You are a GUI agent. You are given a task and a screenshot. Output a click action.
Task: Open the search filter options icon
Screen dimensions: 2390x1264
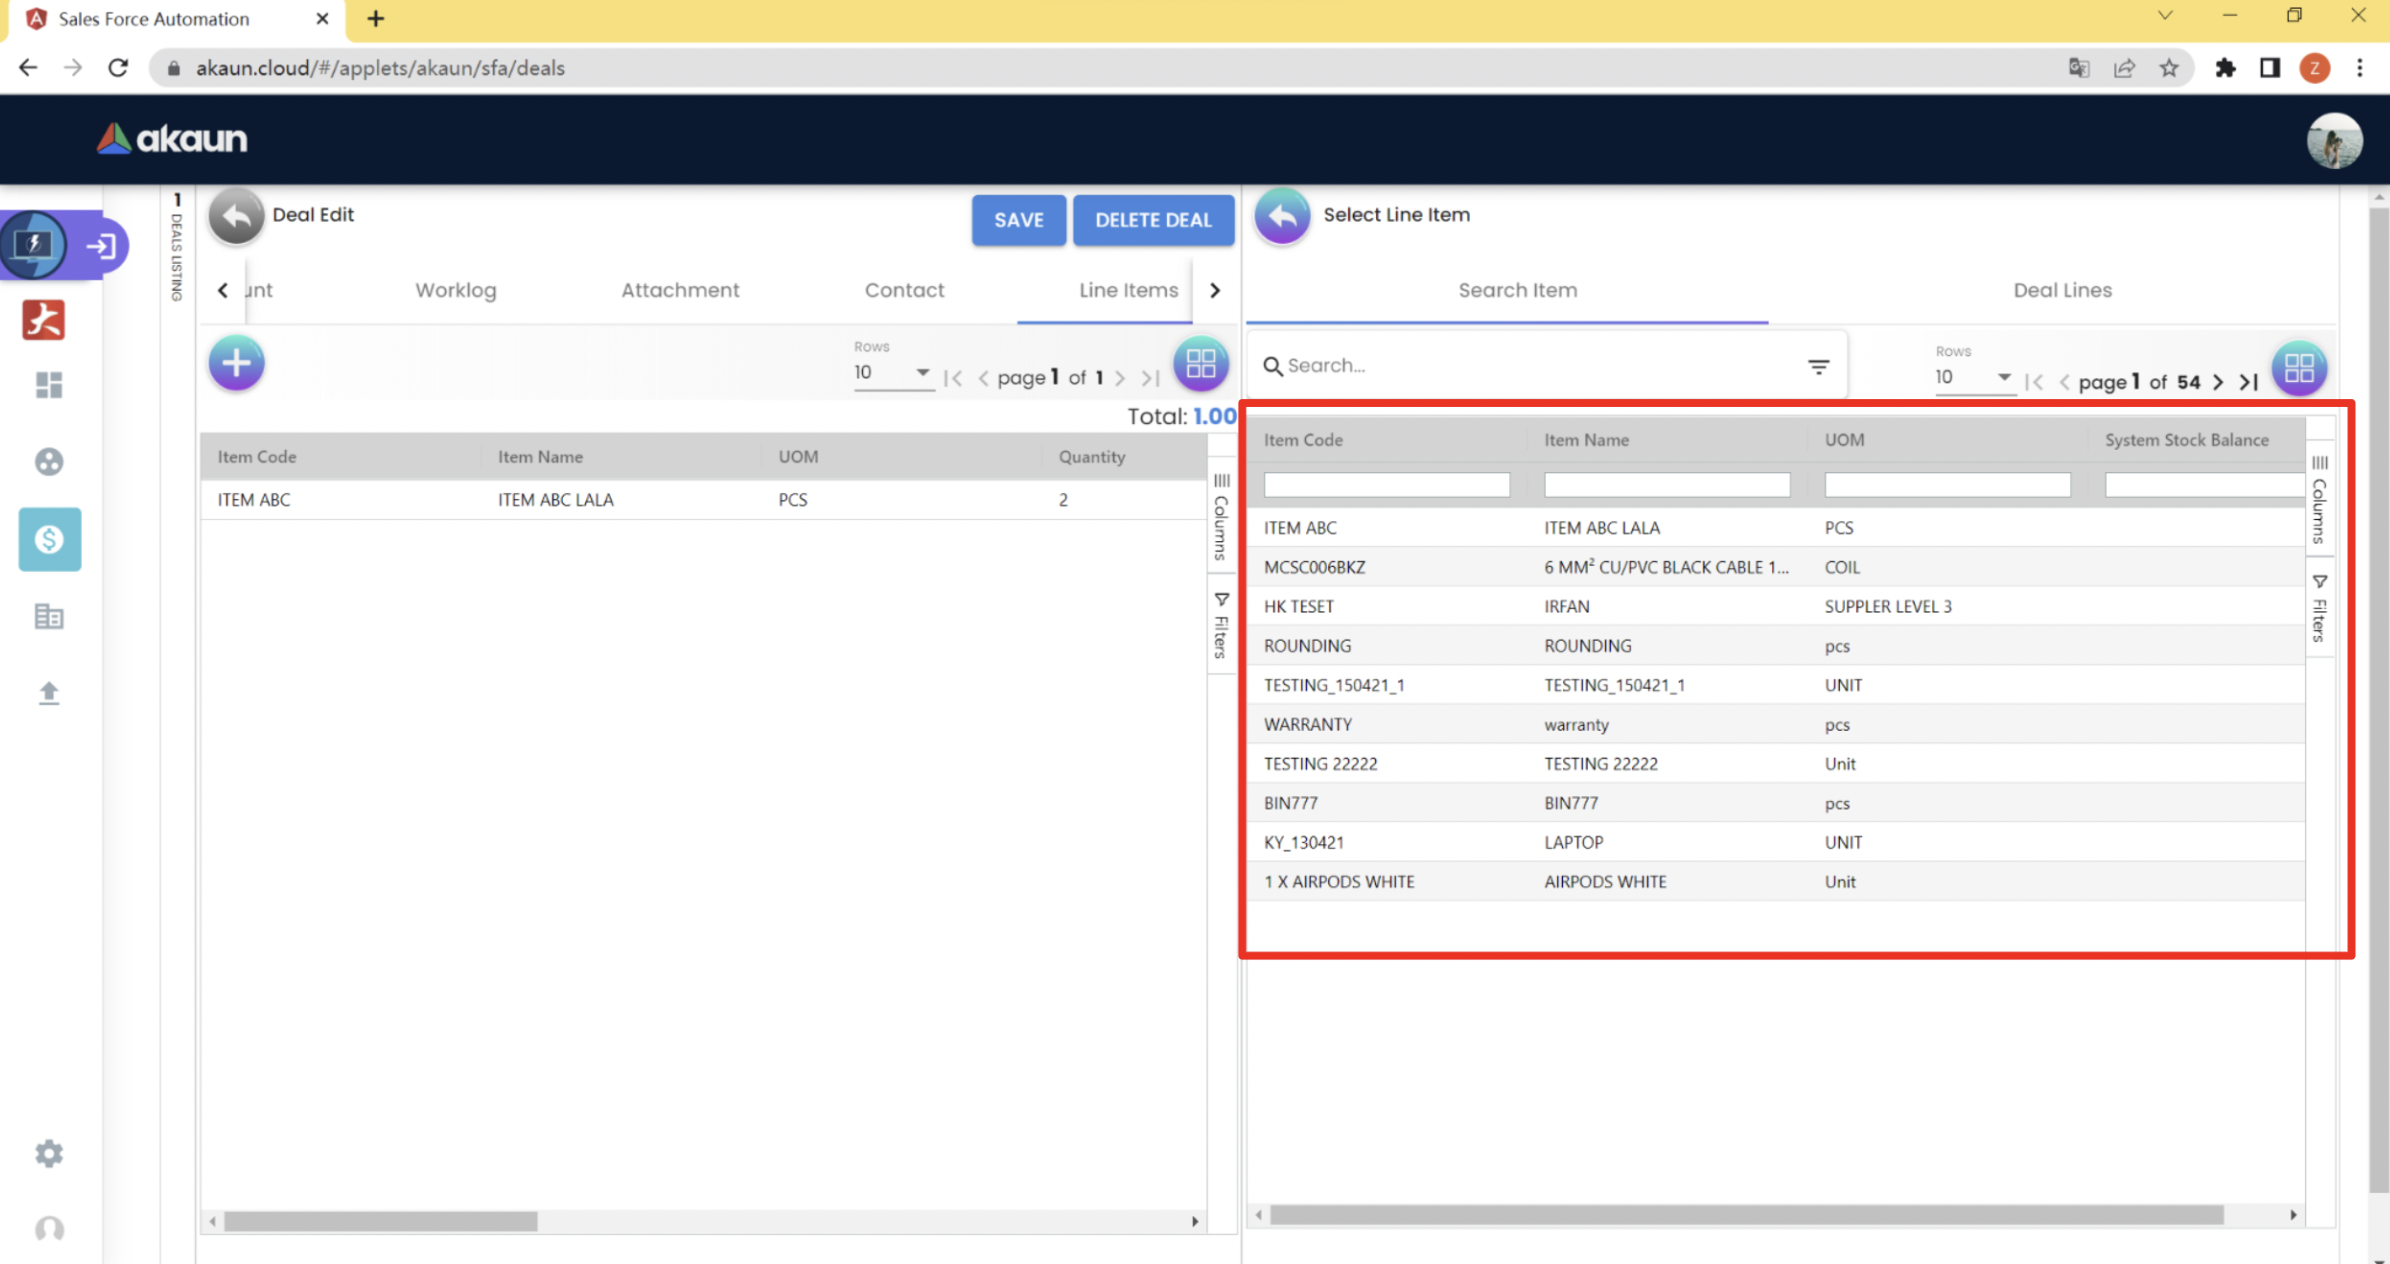point(1818,366)
